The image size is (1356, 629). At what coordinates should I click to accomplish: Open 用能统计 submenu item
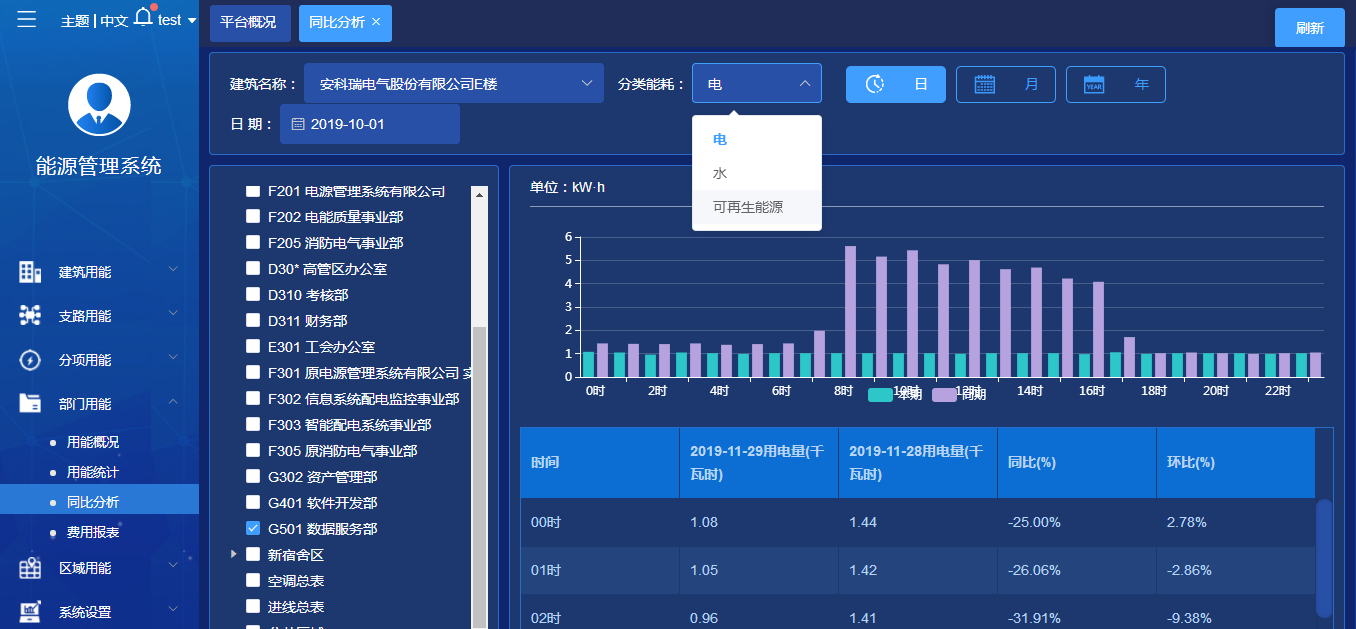[93, 472]
